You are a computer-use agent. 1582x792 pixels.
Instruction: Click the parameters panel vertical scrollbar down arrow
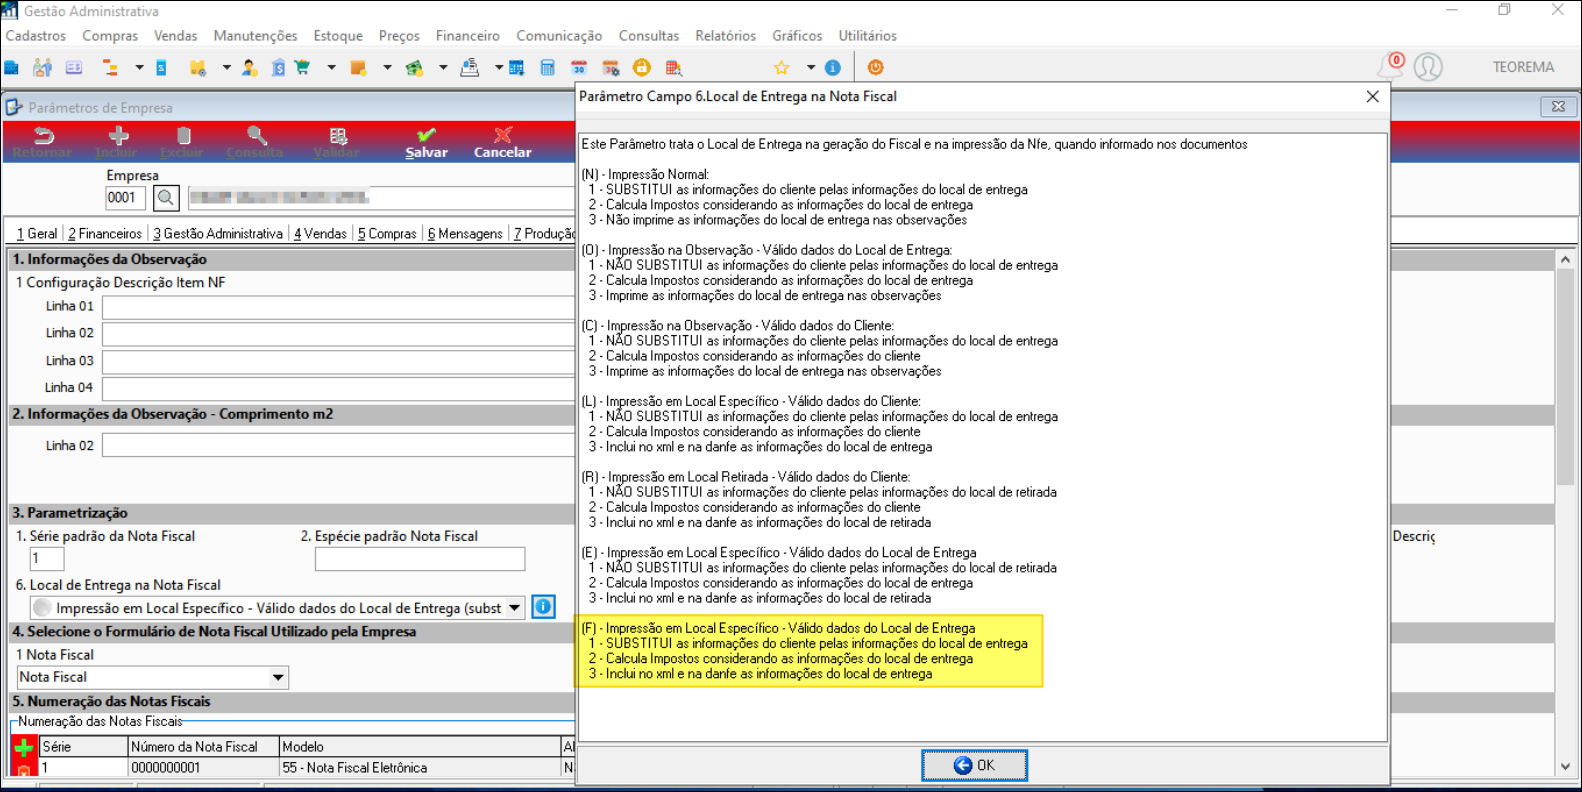click(1565, 767)
